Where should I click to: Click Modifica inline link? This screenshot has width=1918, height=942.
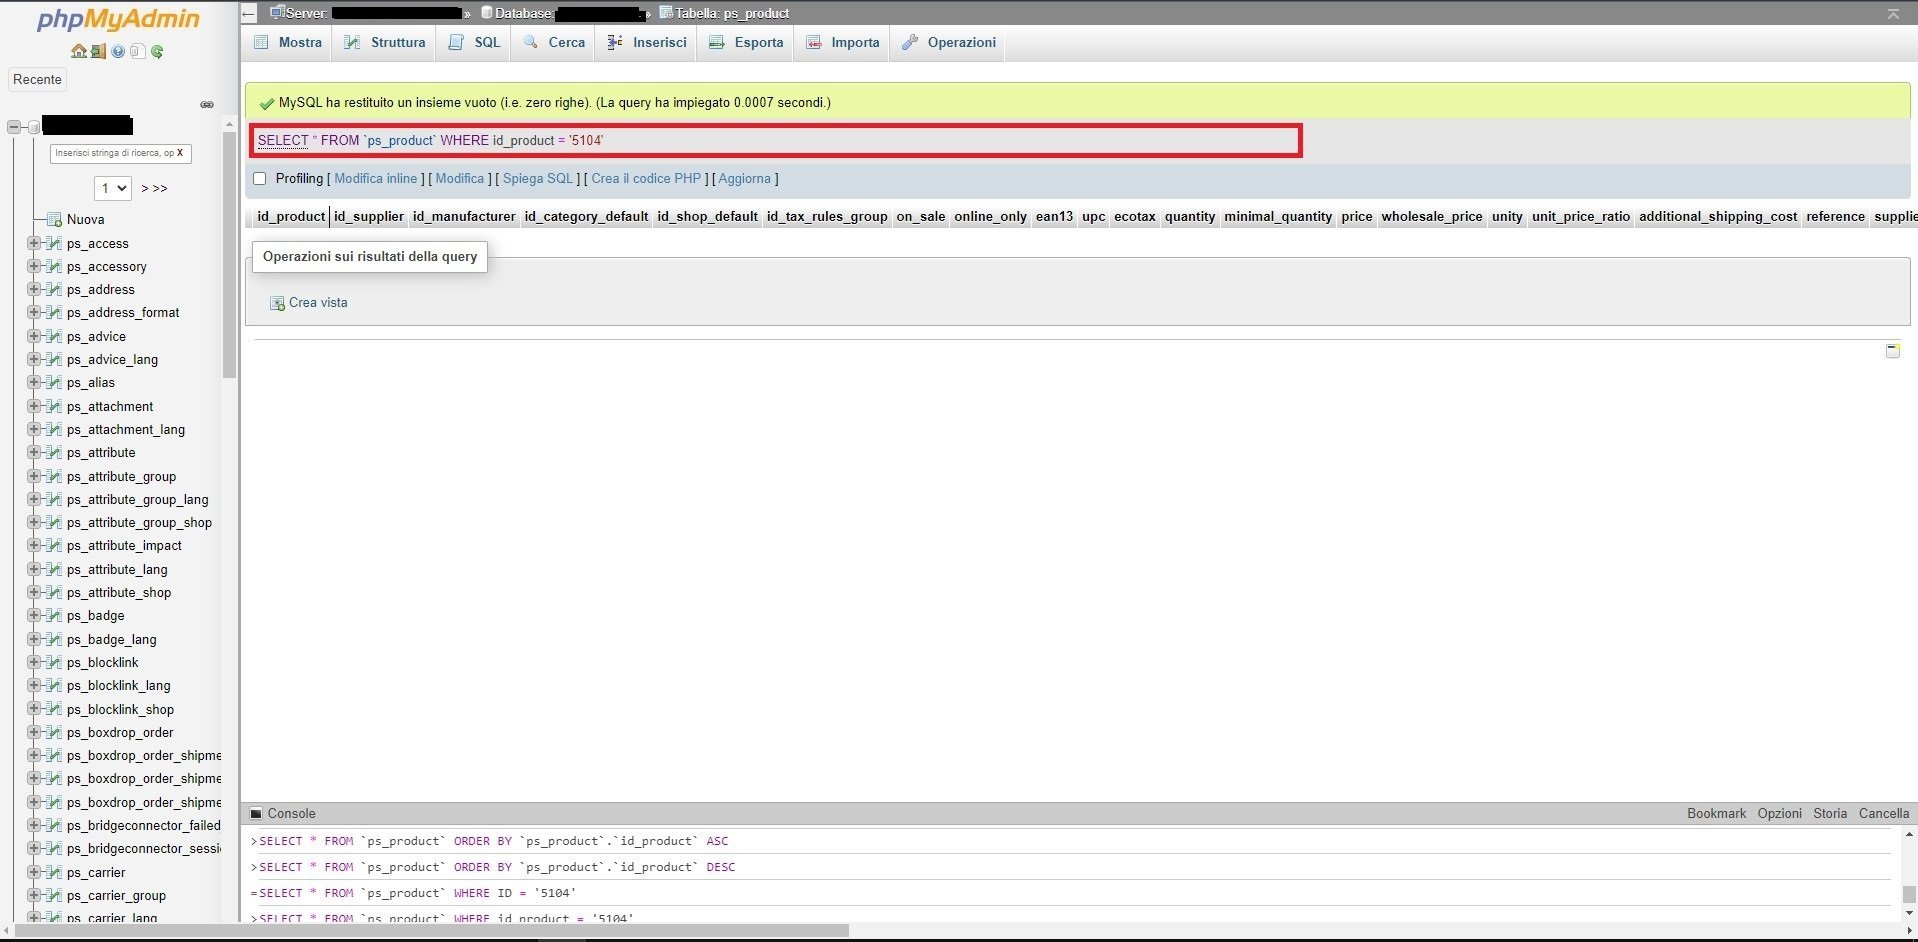pos(376,178)
